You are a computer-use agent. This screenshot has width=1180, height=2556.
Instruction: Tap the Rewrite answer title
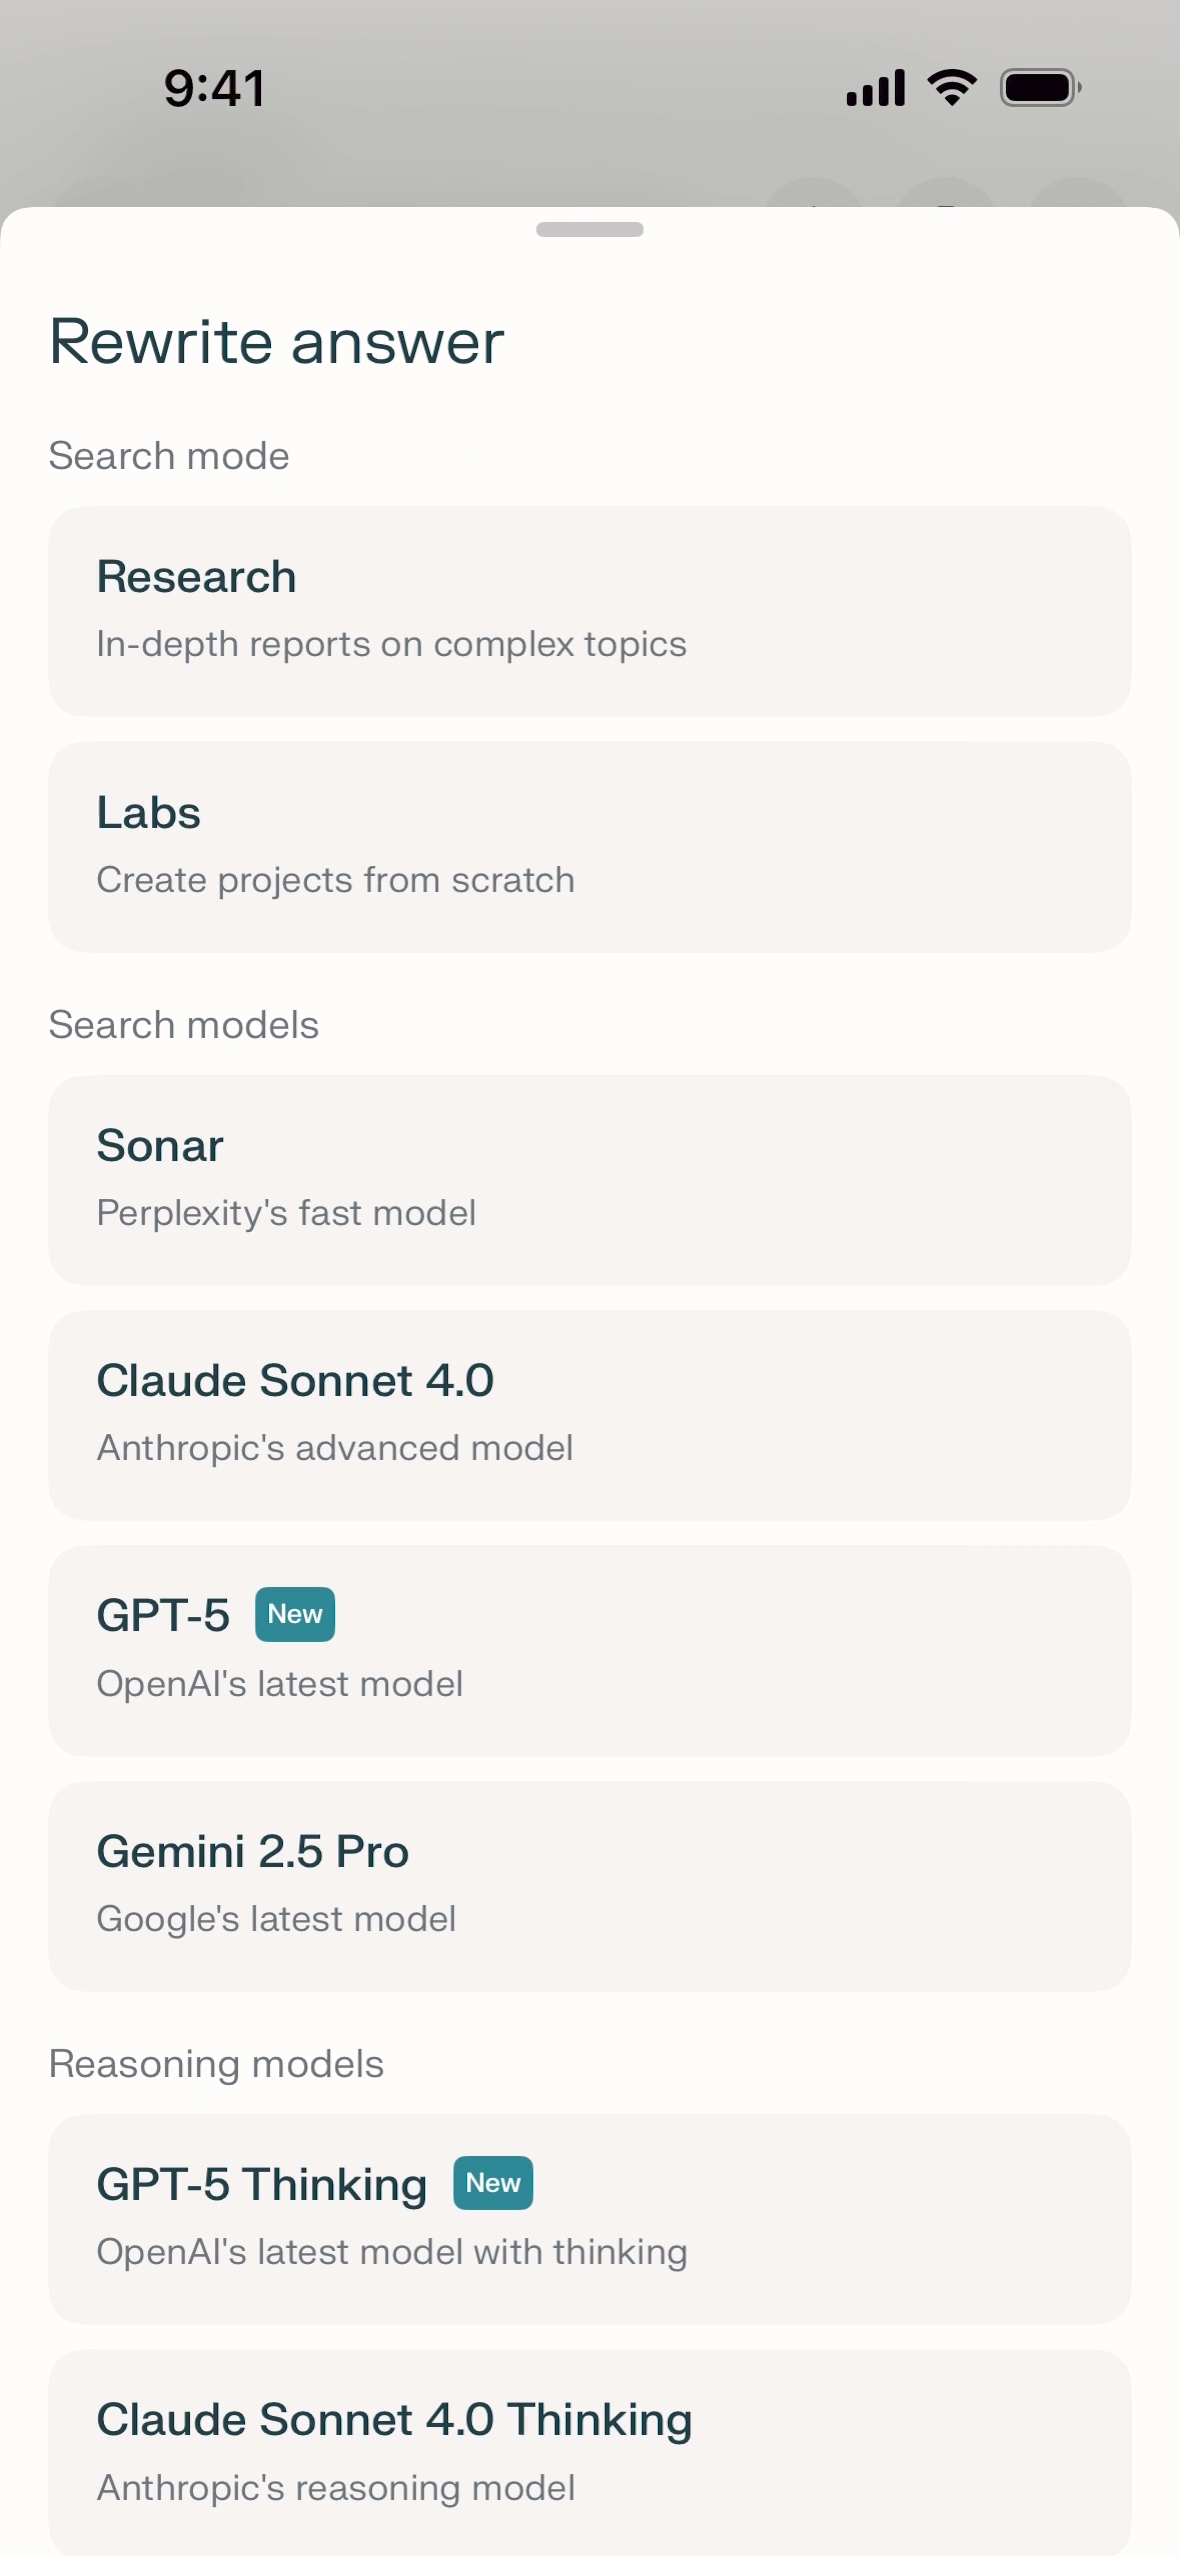click(277, 342)
